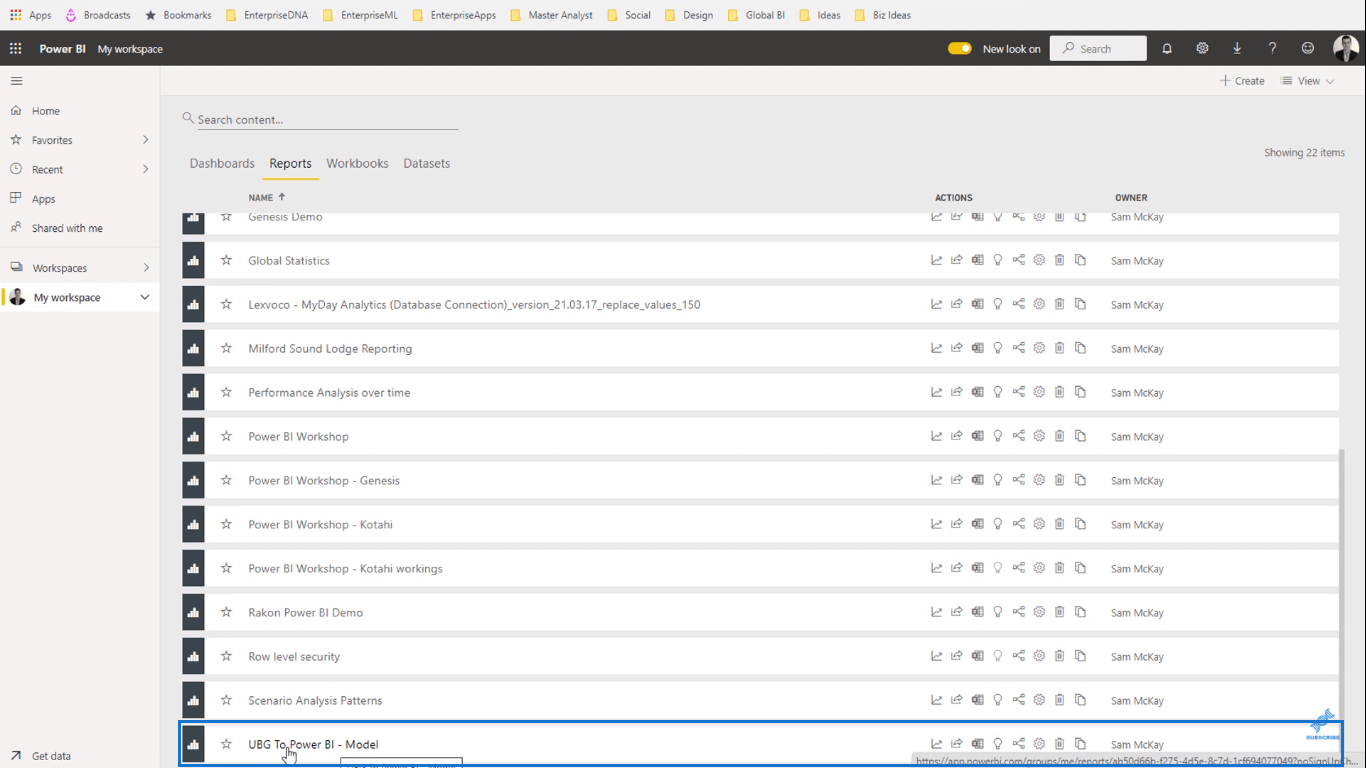Open settings for Row level security report
The width and height of the screenshot is (1366, 768).
[1039, 656]
